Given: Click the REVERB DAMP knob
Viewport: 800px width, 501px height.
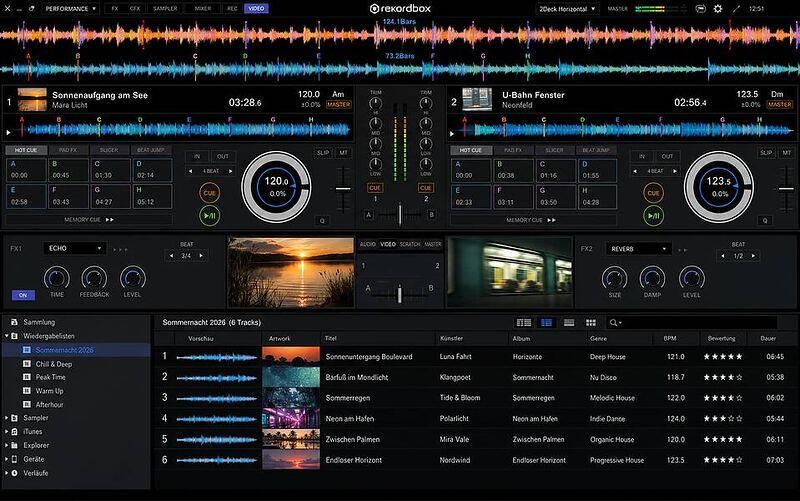Looking at the screenshot, I should [652, 279].
